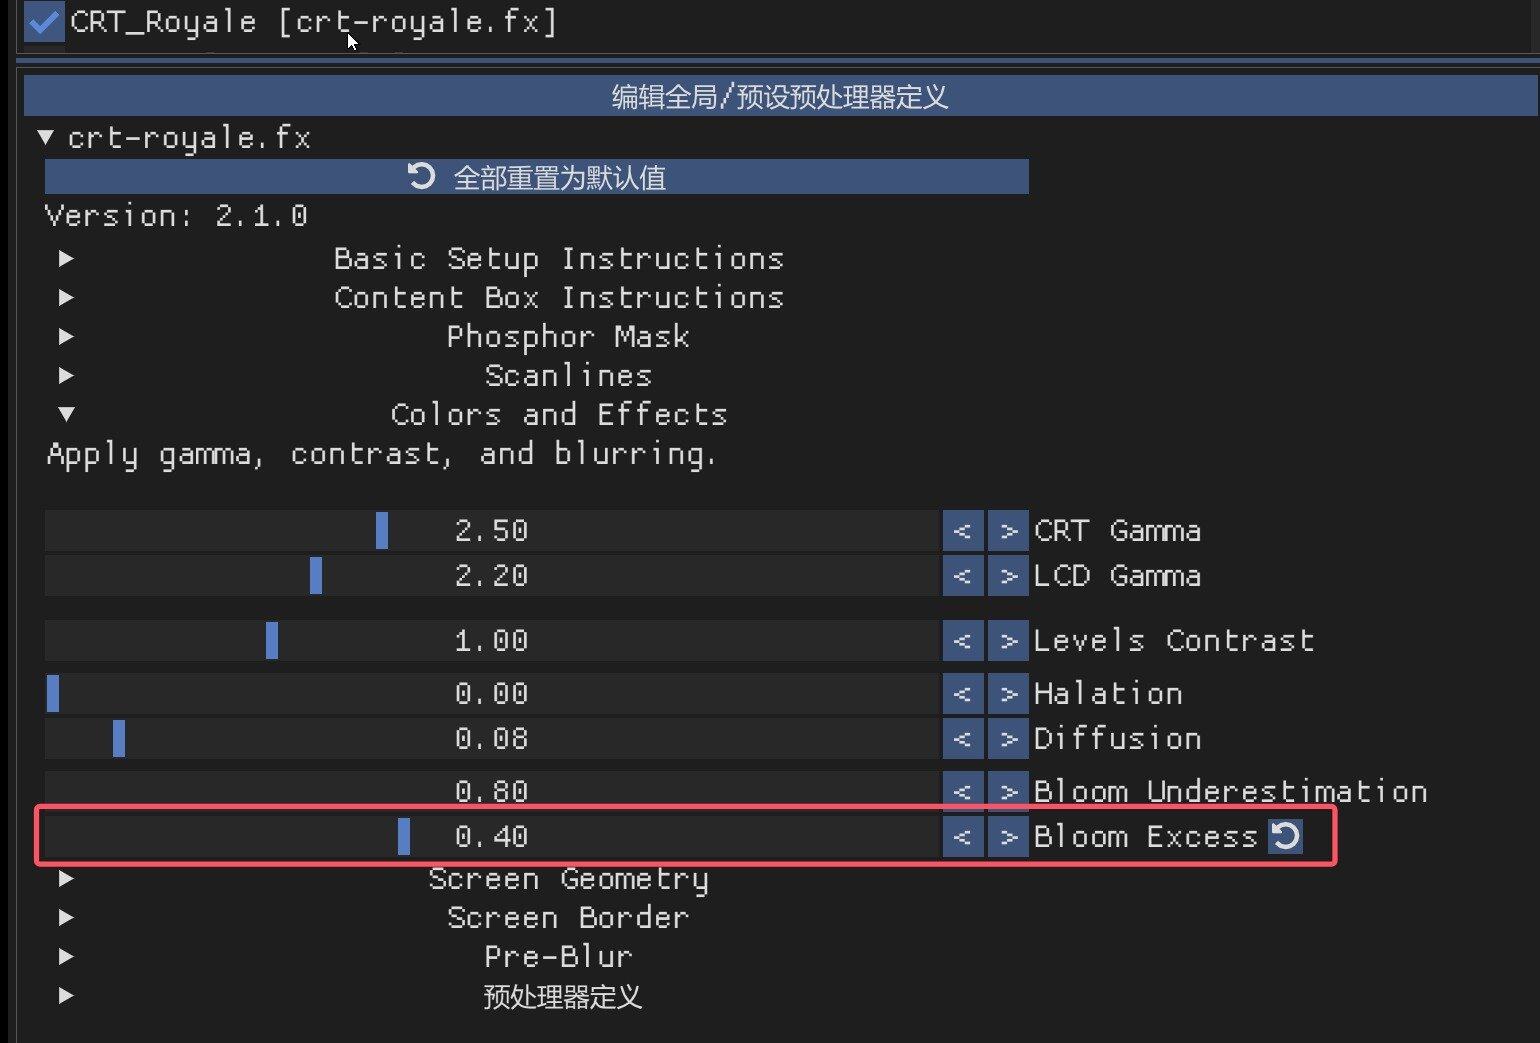
Task: Increase Bloom Underestimation with right arrow
Action: [x=1008, y=790]
